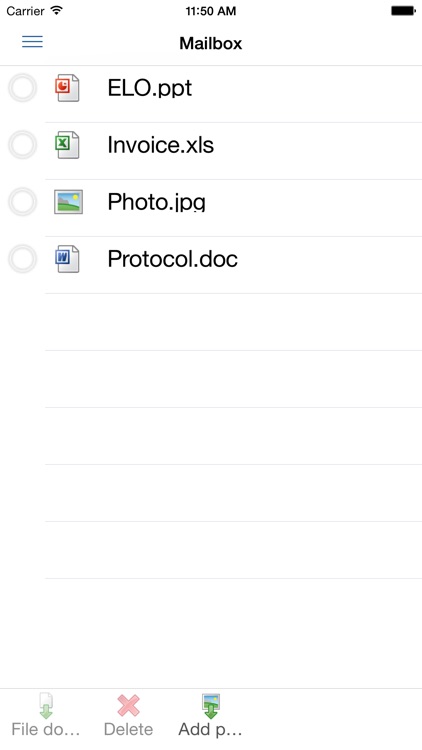This screenshot has height=750, width=422.
Task: Tap the 'File do…' toolbar label
Action: click(x=46, y=729)
